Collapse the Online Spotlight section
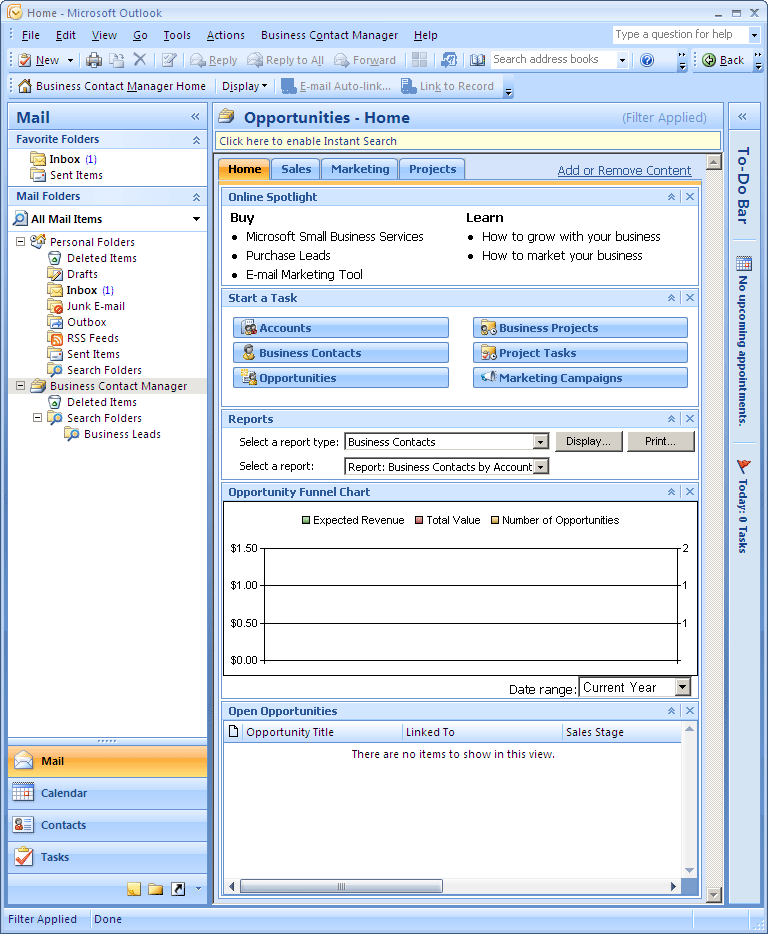 [671, 197]
